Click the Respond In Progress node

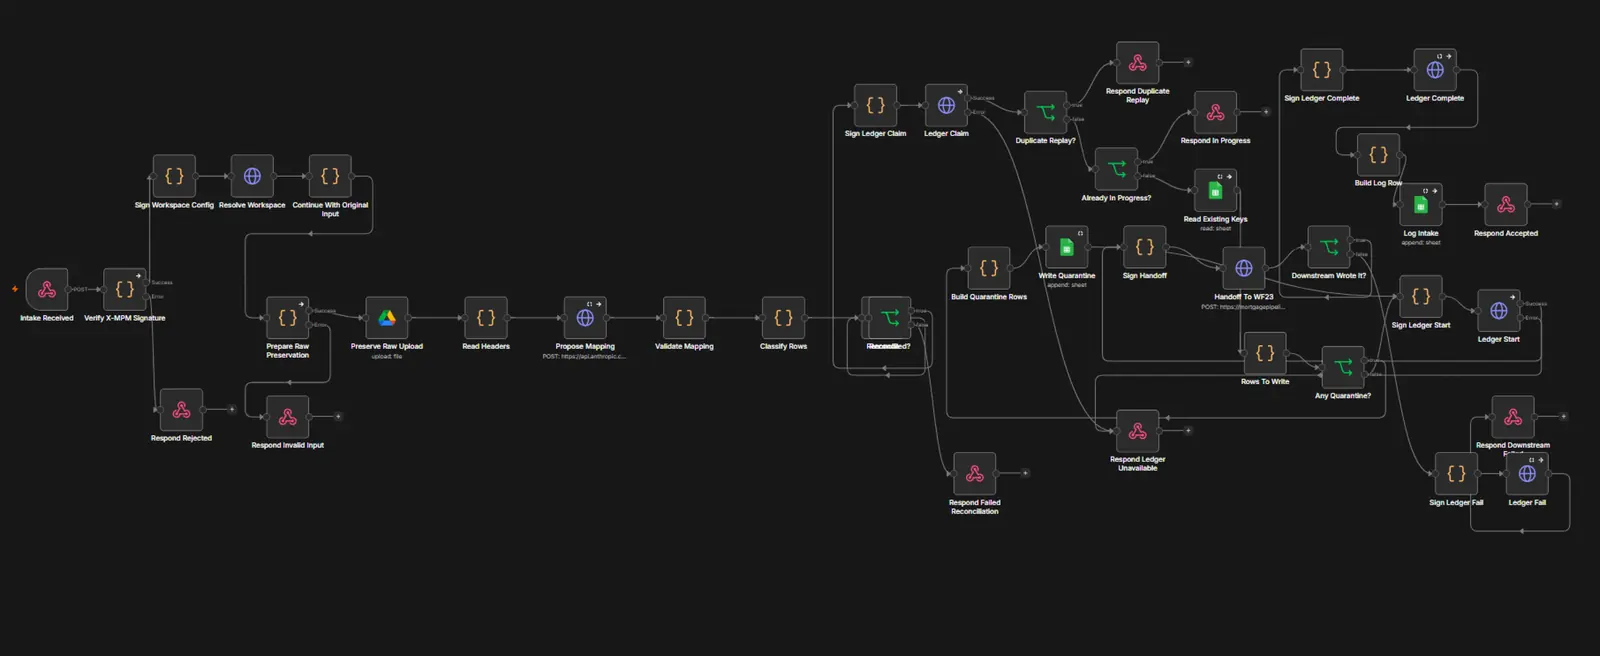pos(1215,112)
